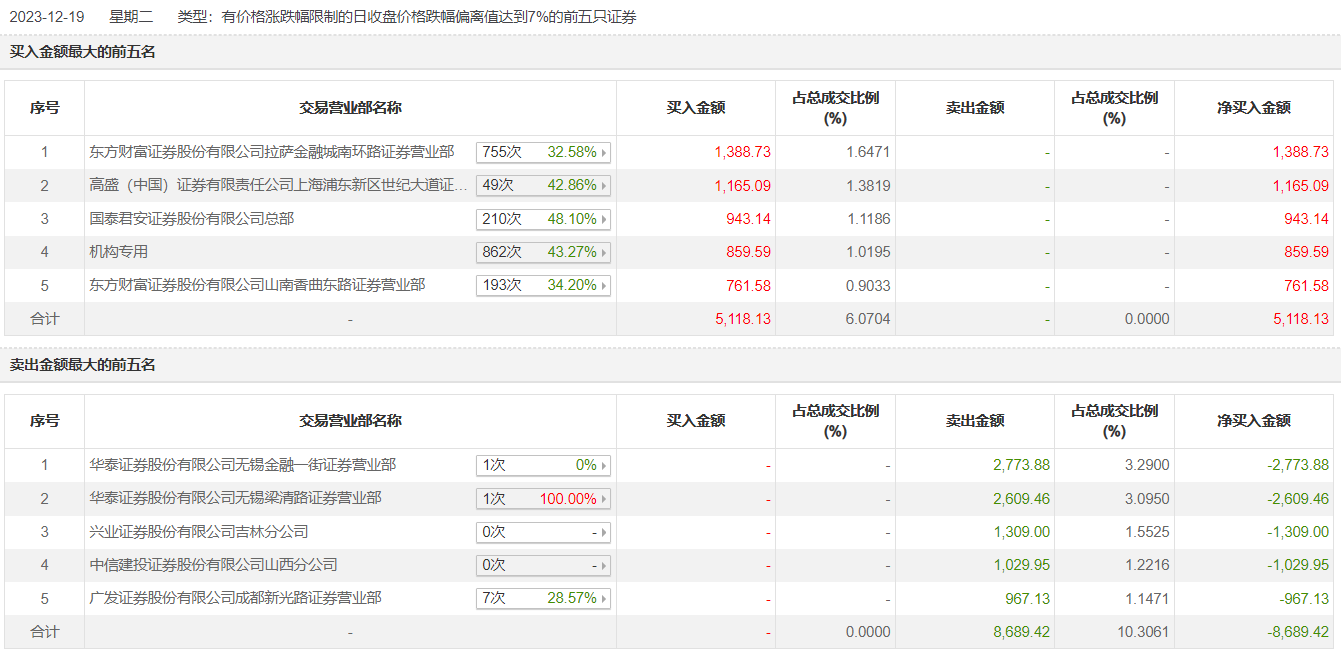Click sell total 8,689.42
Viewport: 1341px width, 659px height.
tap(1021, 632)
